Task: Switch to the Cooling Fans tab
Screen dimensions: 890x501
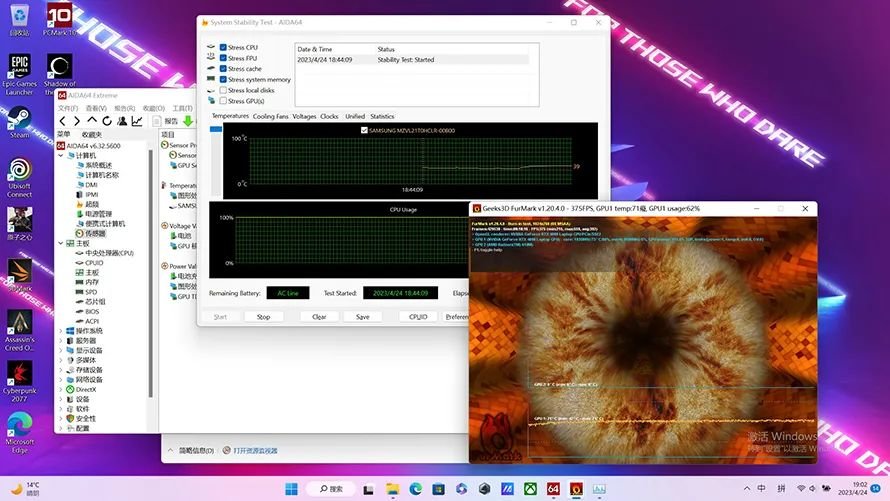Action: 270,116
